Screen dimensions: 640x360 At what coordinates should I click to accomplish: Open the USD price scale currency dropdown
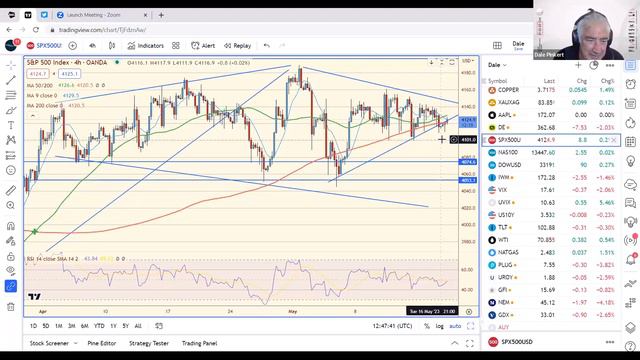coord(468,61)
